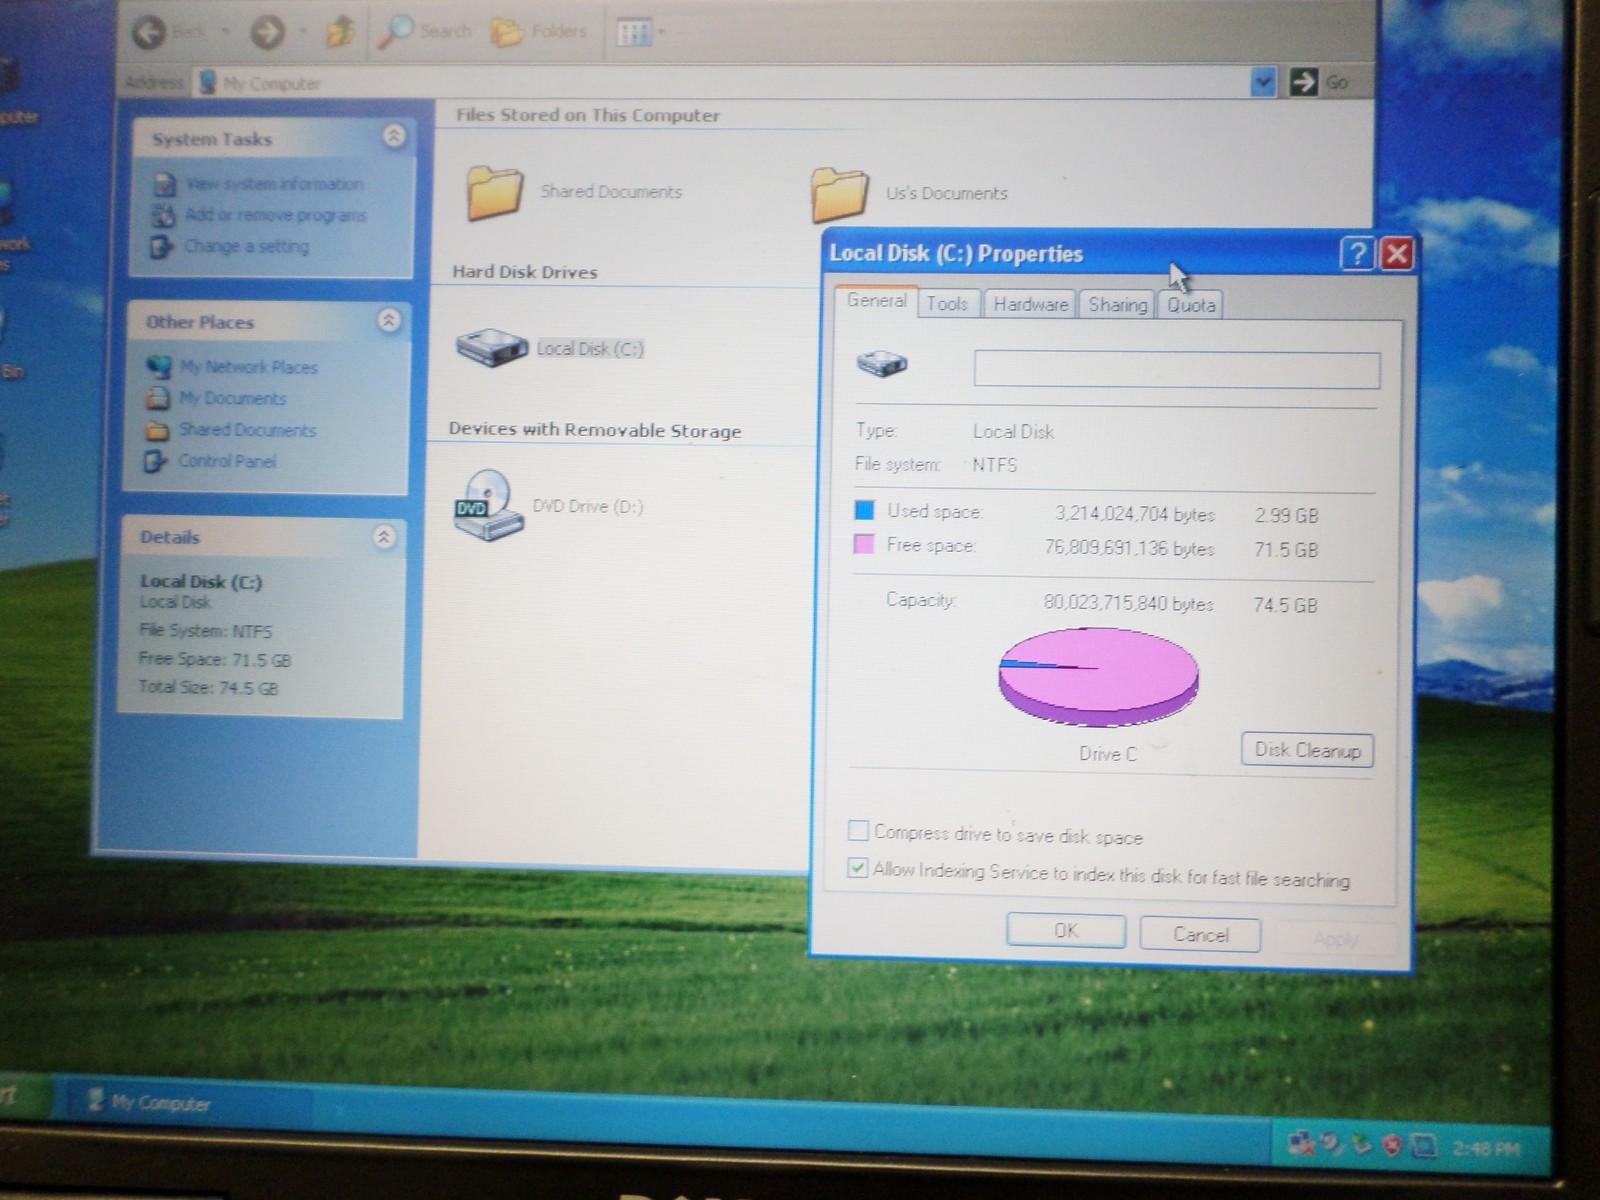The height and width of the screenshot is (1200, 1600).
Task: Open My Documents in Other Places
Action: tap(232, 398)
